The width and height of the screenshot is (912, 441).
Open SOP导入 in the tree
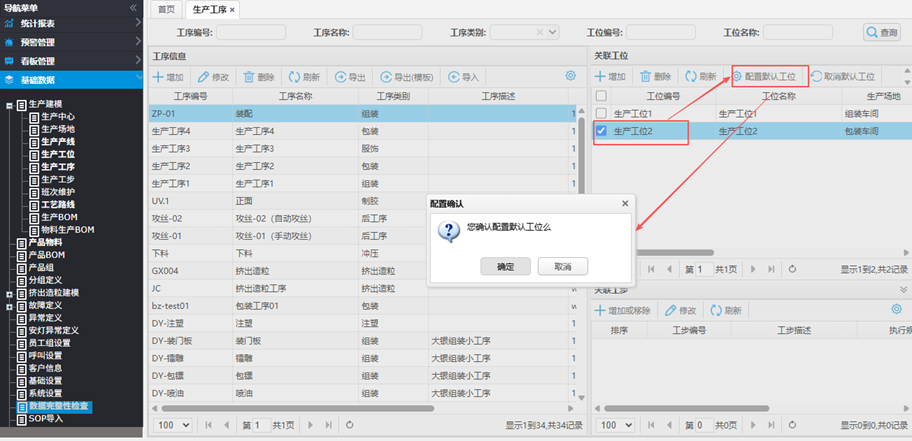coord(45,418)
